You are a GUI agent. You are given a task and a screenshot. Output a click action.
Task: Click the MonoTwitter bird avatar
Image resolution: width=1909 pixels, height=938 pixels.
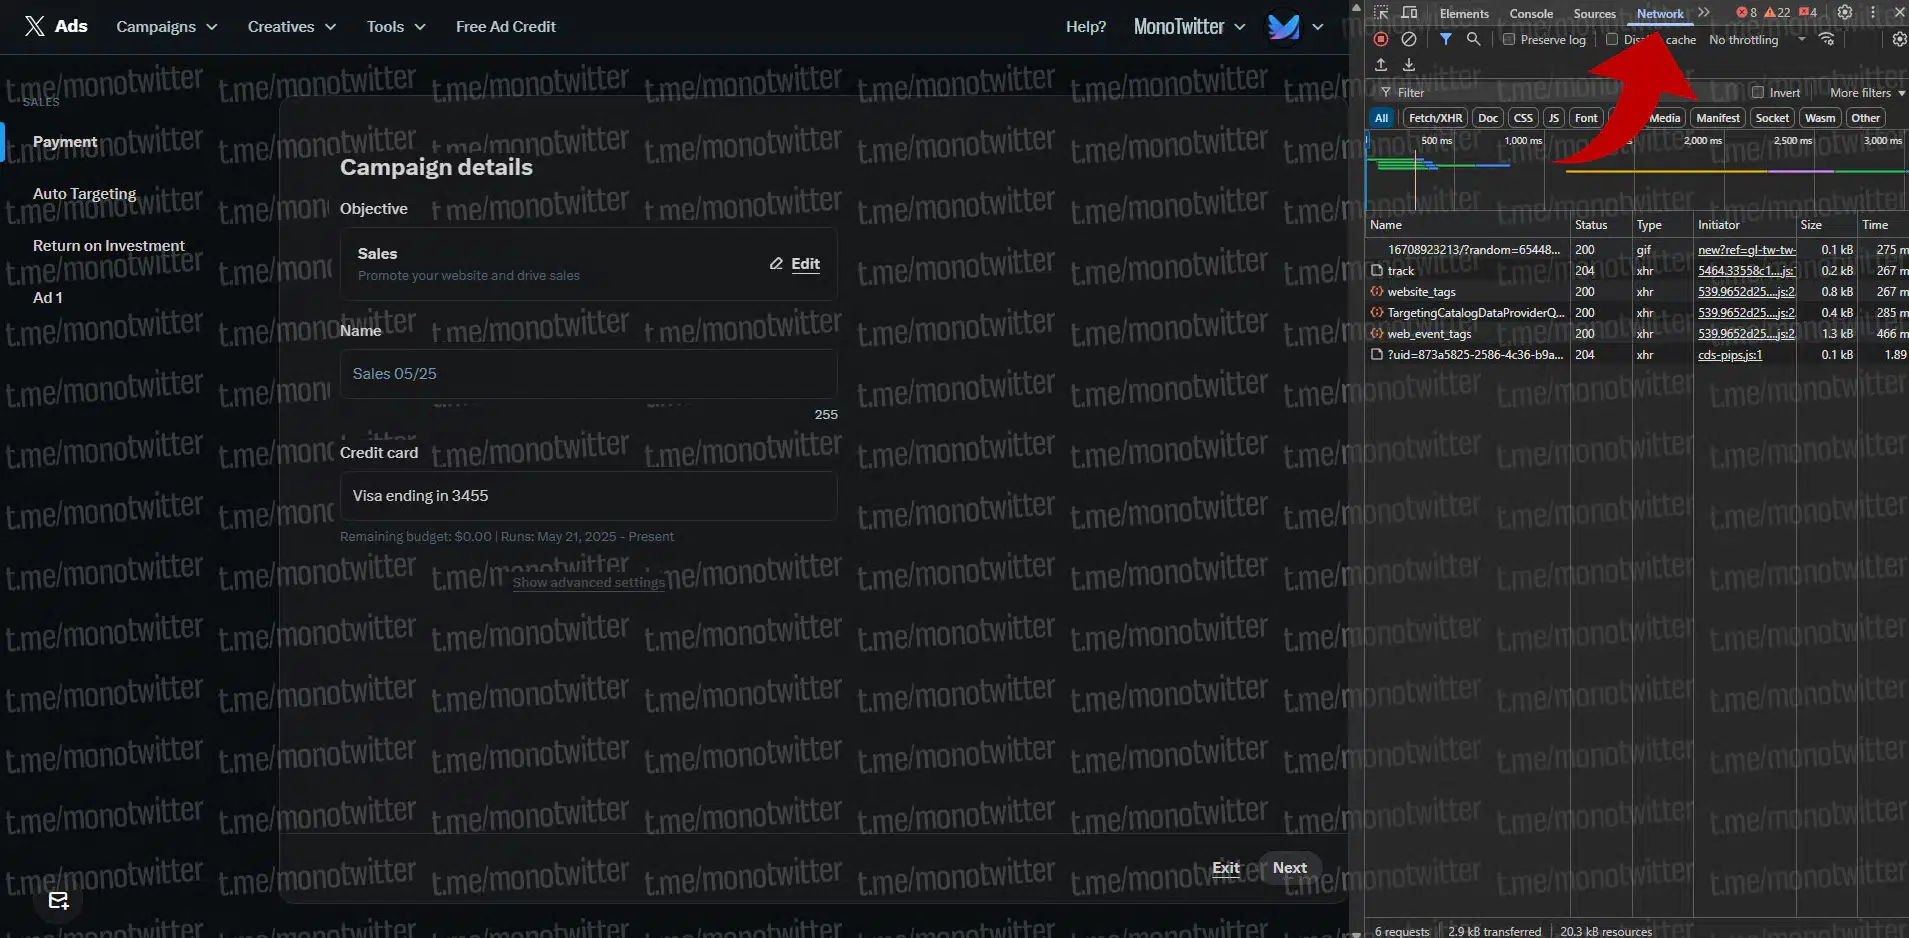coord(1283,27)
